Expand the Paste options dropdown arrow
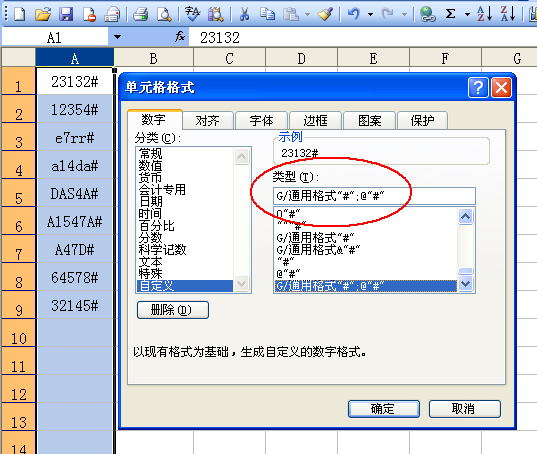Screen dimensions: 537x454 click(307, 14)
